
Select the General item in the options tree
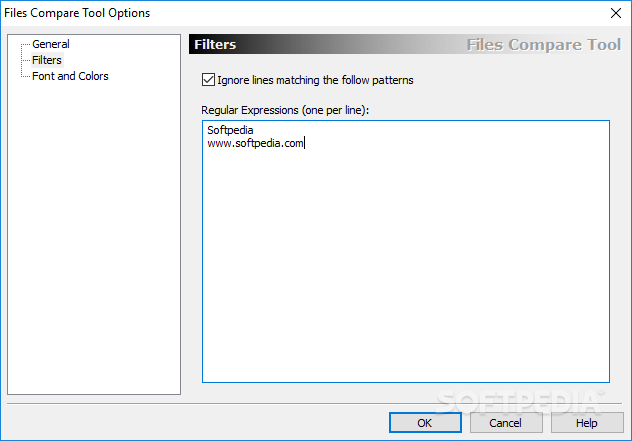click(x=51, y=44)
